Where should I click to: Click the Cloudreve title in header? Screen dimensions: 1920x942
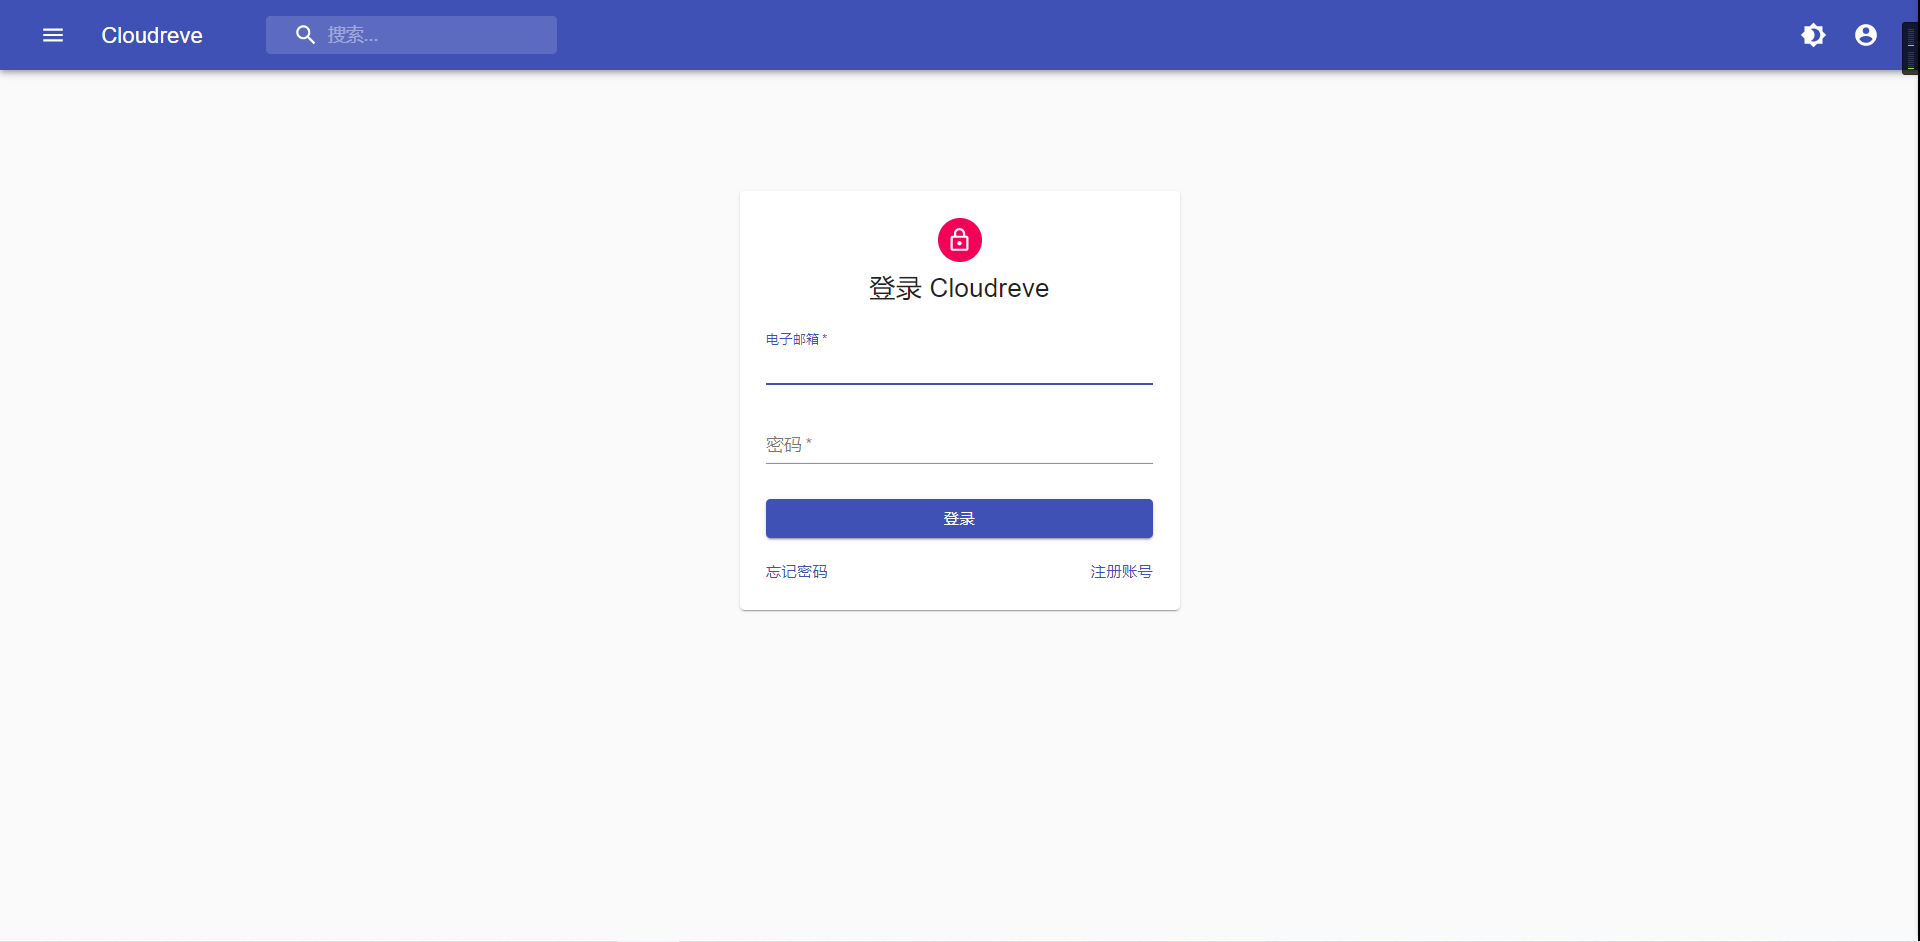point(152,35)
